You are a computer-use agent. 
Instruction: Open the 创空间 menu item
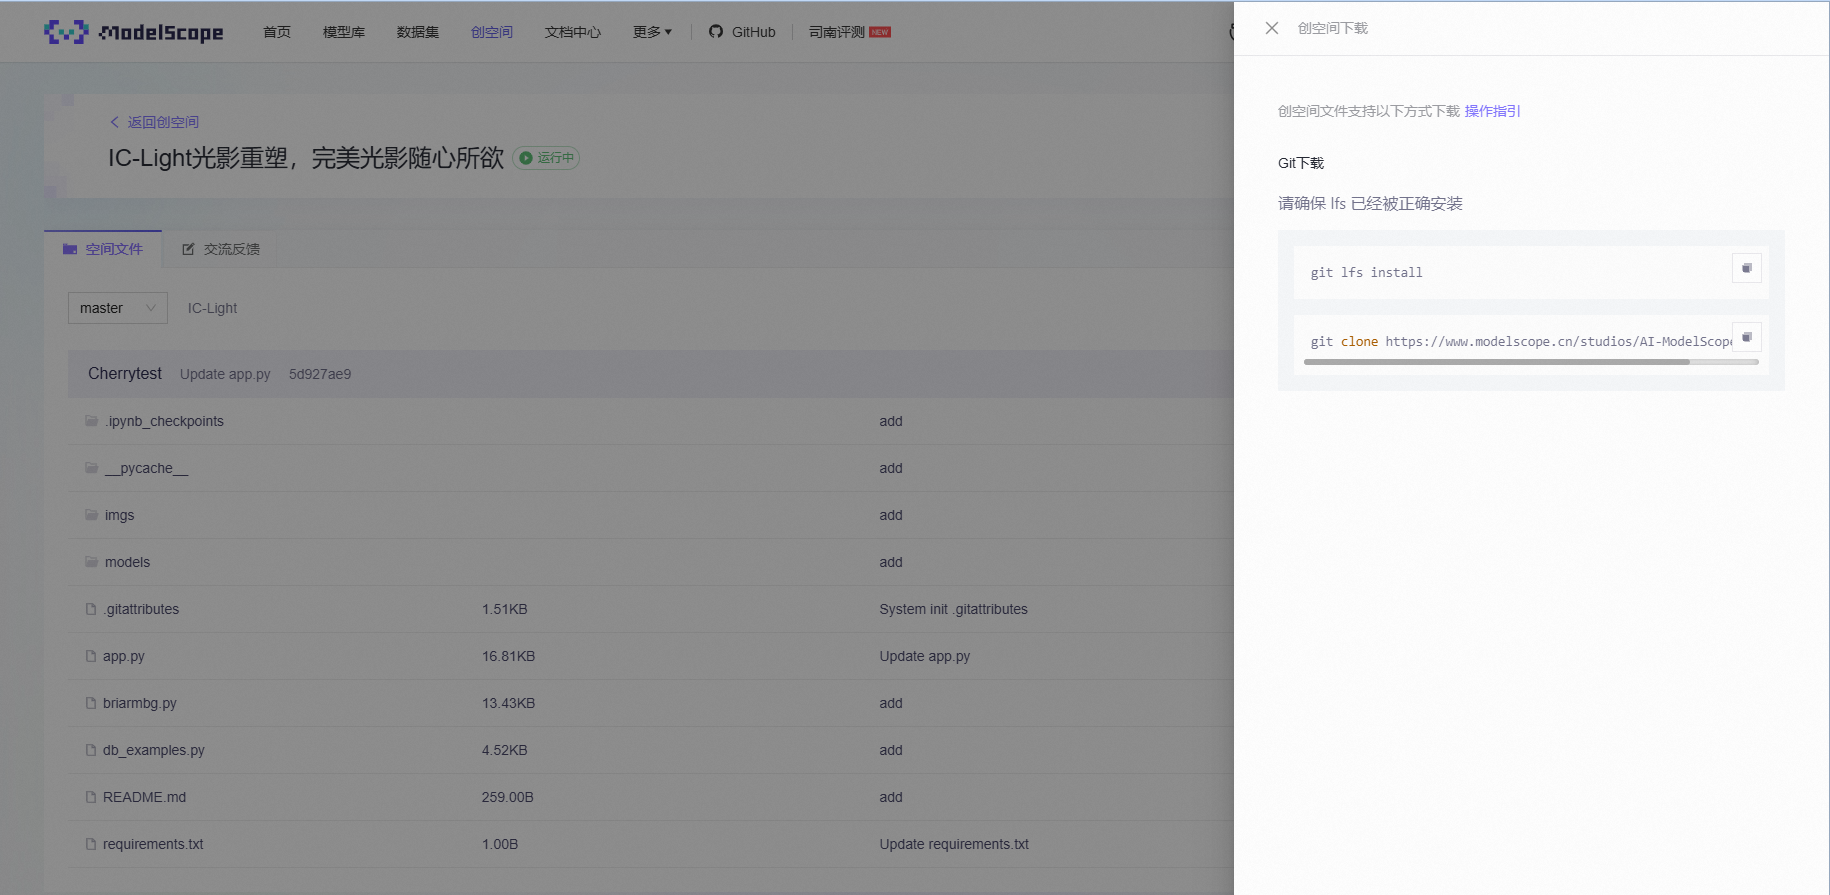pos(492,32)
